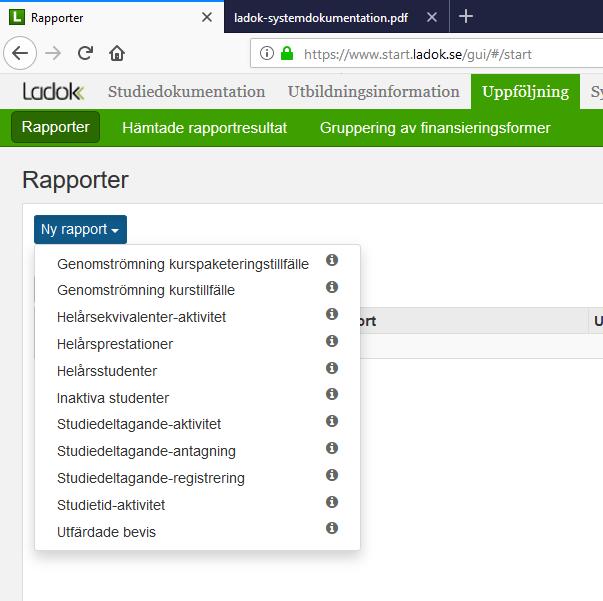
Task: Open a new browser tab with plus
Action: coord(466,17)
